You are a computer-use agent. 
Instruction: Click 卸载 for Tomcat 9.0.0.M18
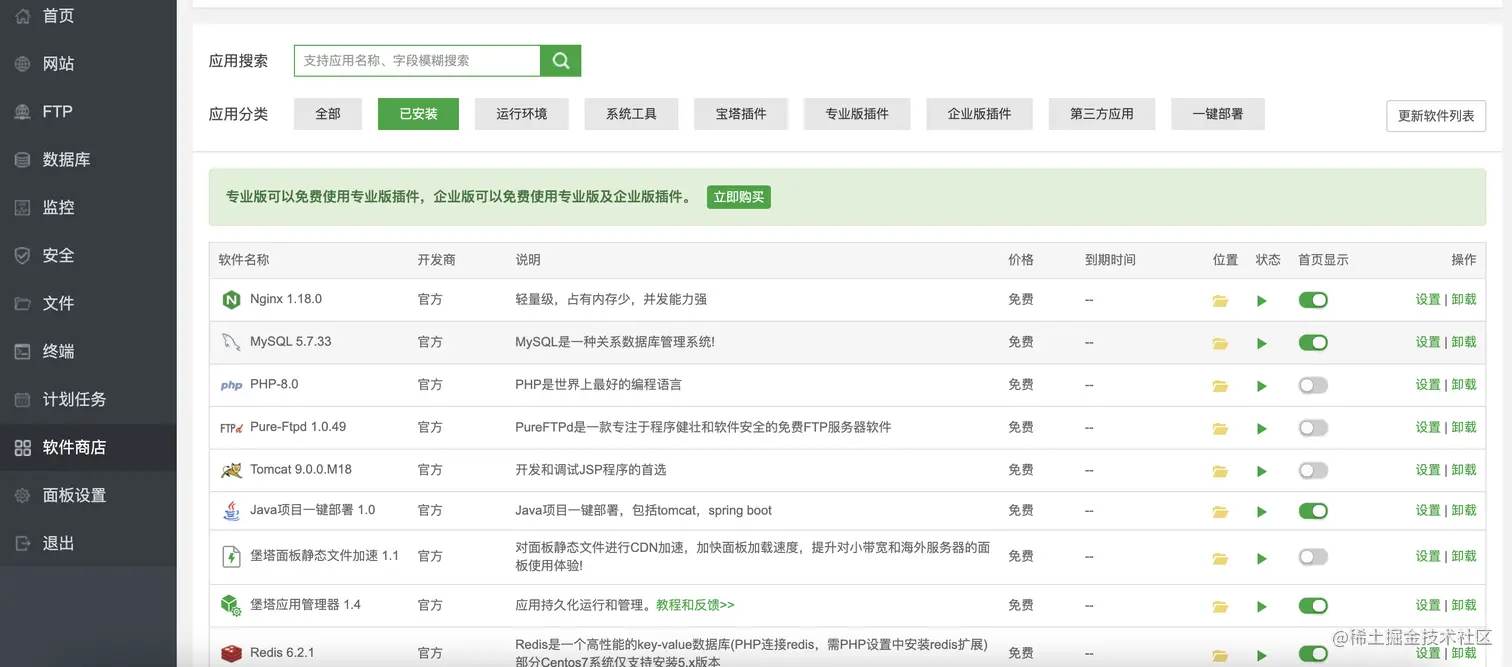[x=1464, y=470]
